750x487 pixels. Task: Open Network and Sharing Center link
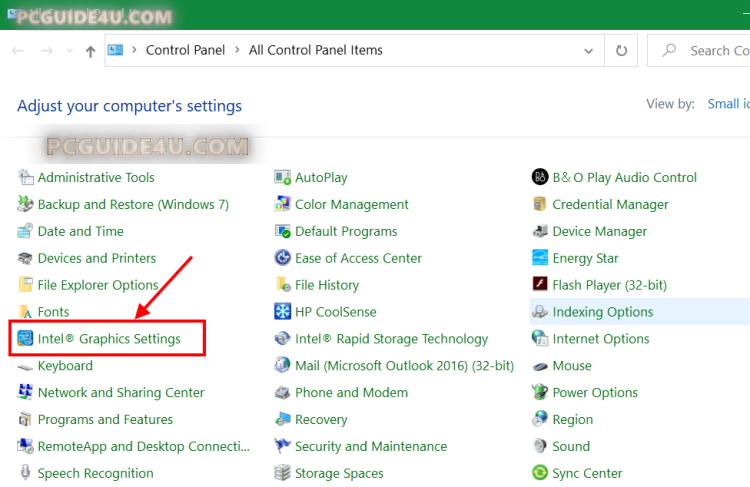click(120, 393)
